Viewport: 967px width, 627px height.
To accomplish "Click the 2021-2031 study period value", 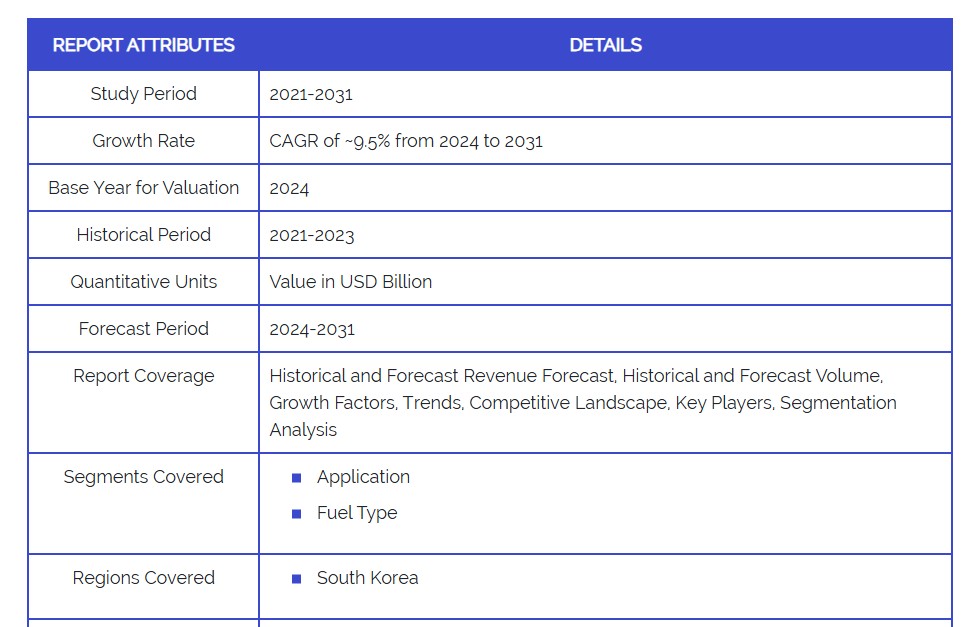I will 311,95.
